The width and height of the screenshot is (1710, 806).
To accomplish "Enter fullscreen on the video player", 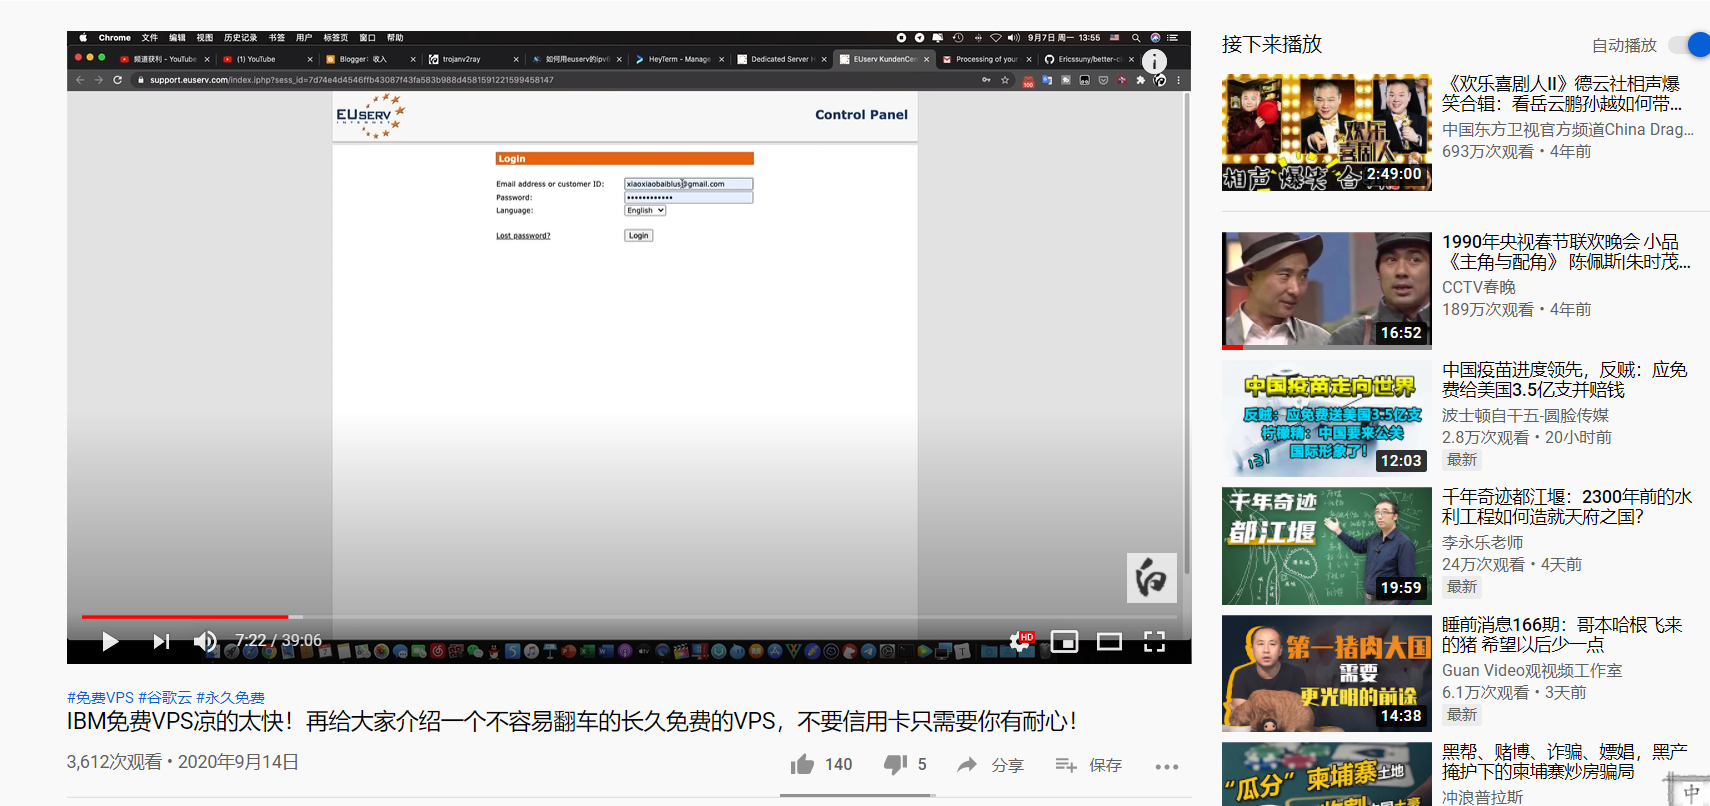I will coord(1154,641).
